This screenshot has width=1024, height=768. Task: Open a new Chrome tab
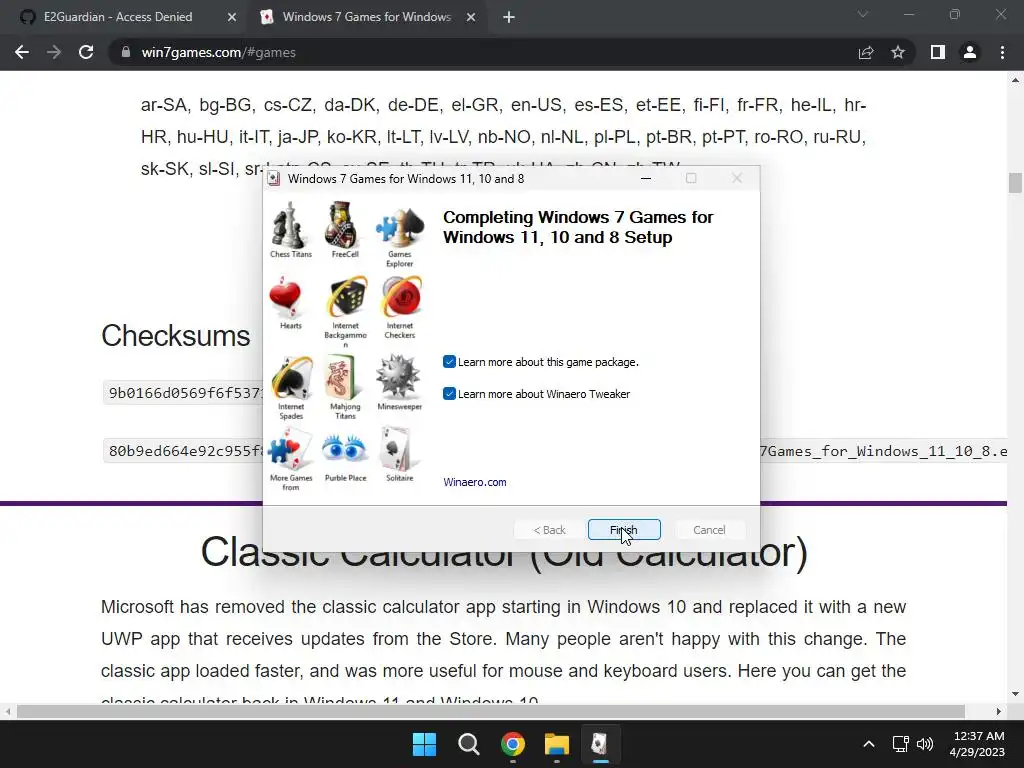coord(509,18)
